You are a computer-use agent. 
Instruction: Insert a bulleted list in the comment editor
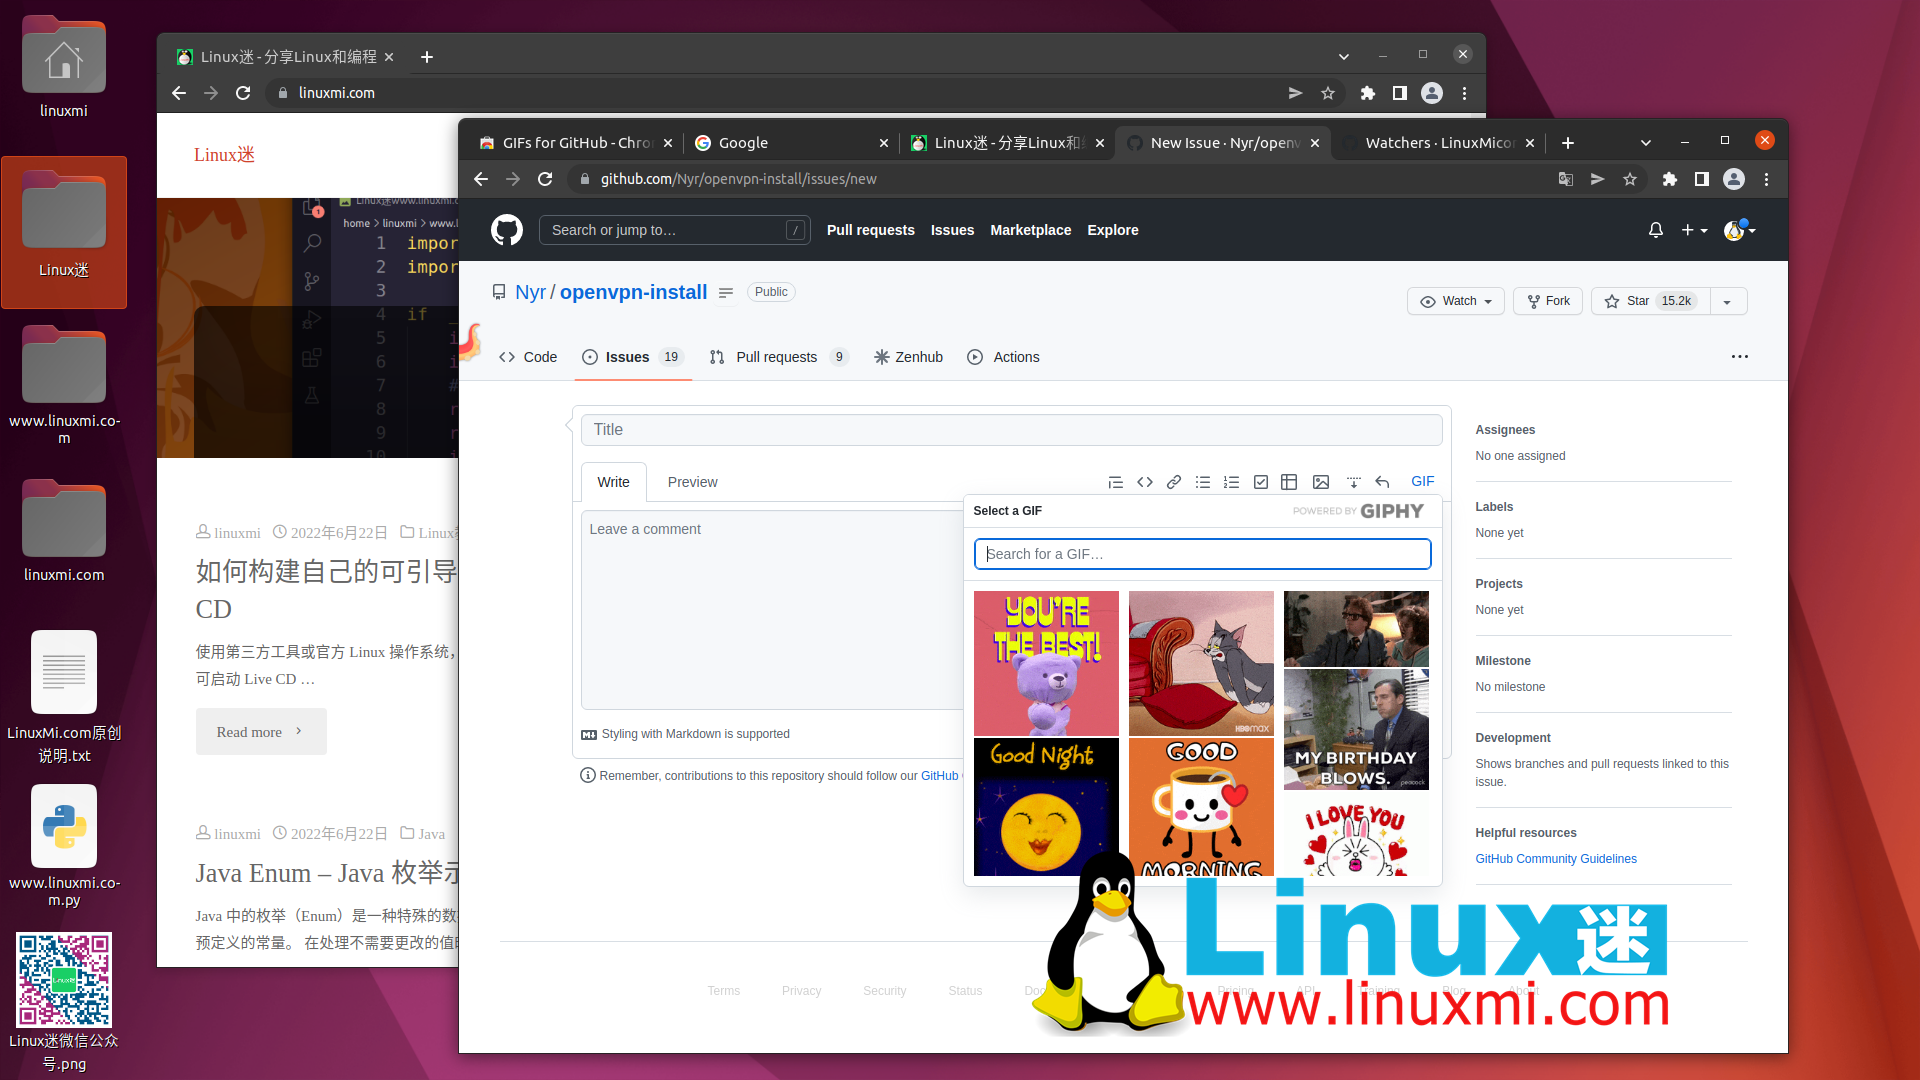pyautogui.click(x=1203, y=482)
